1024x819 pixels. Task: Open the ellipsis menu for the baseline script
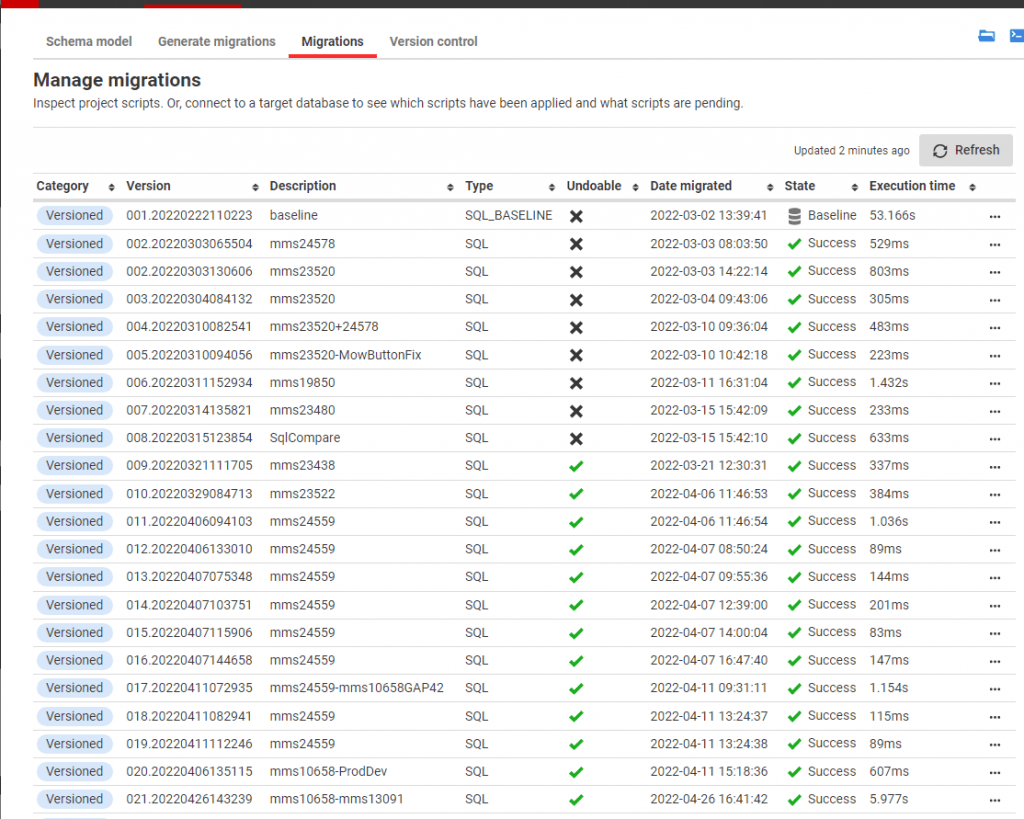pos(994,216)
